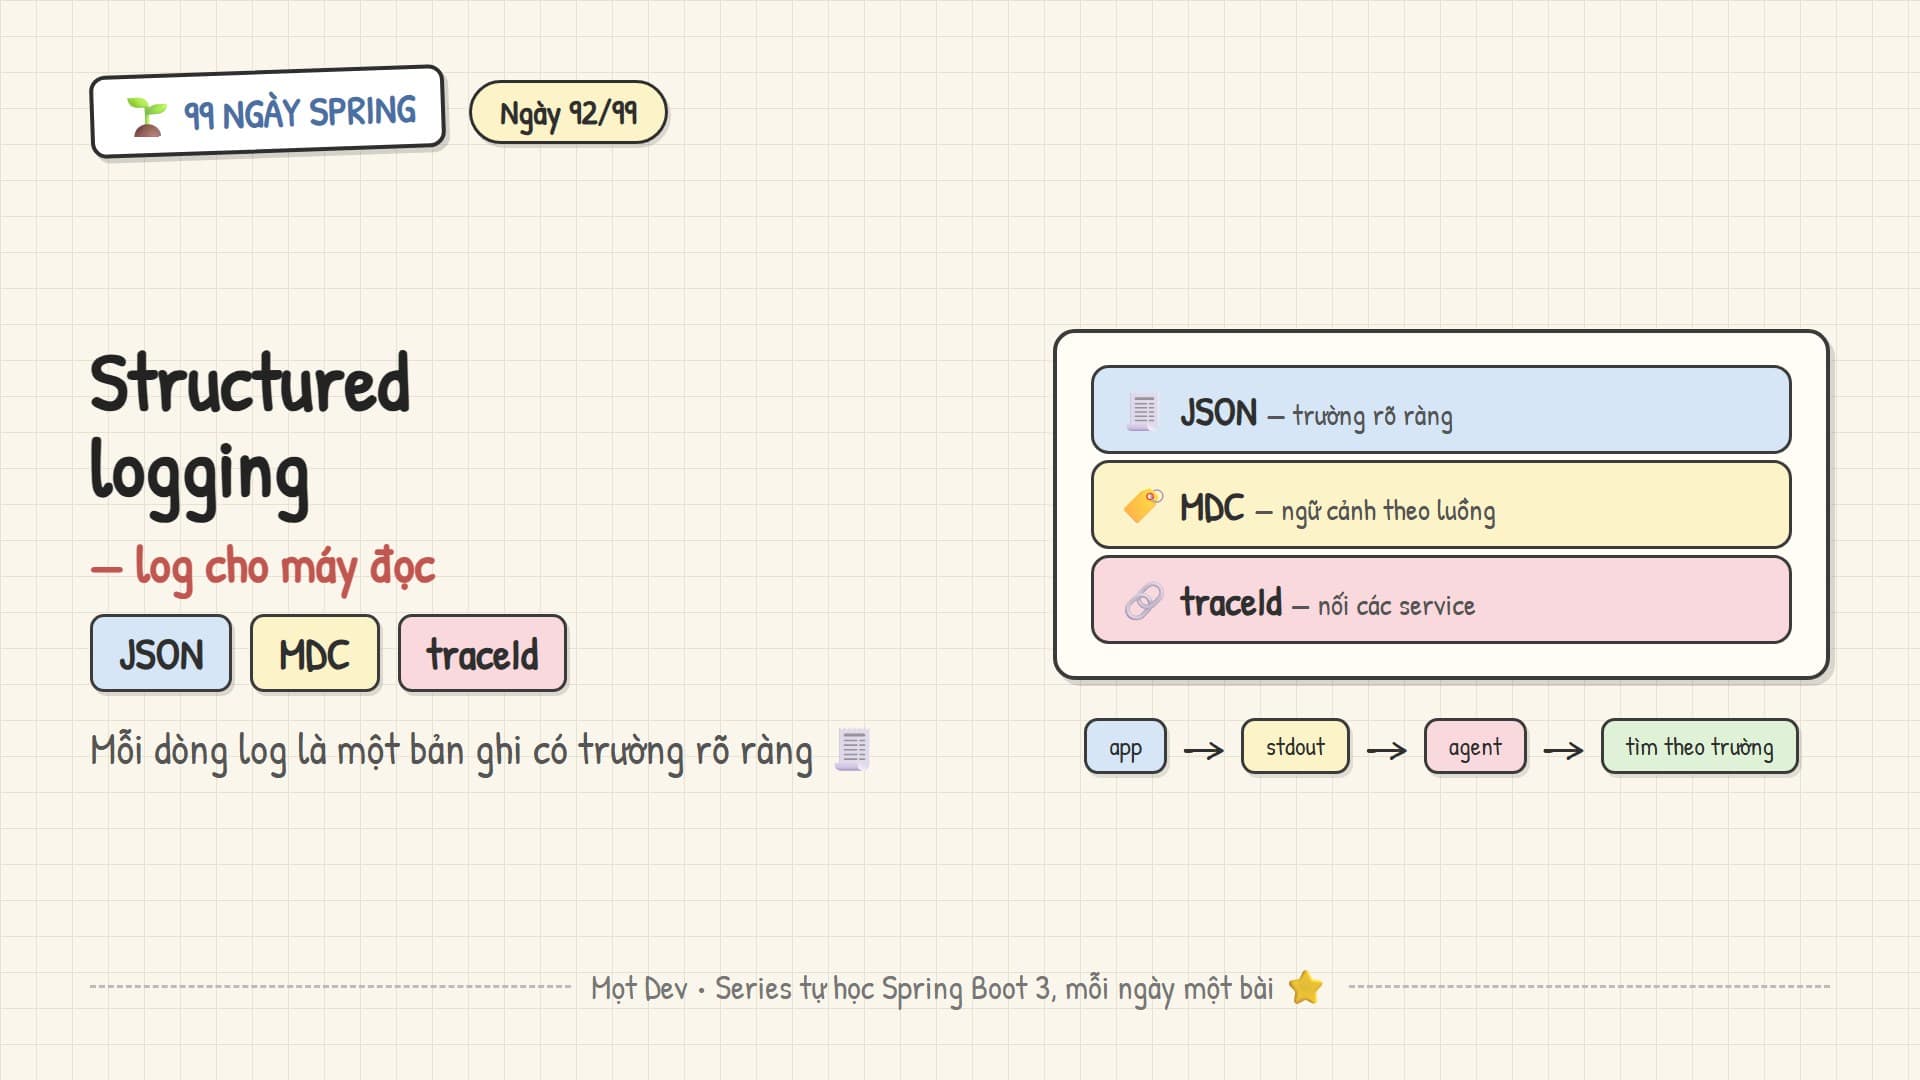The image size is (1920, 1080).
Task: Select the yellow MDC chip under the title
Action: (x=315, y=654)
